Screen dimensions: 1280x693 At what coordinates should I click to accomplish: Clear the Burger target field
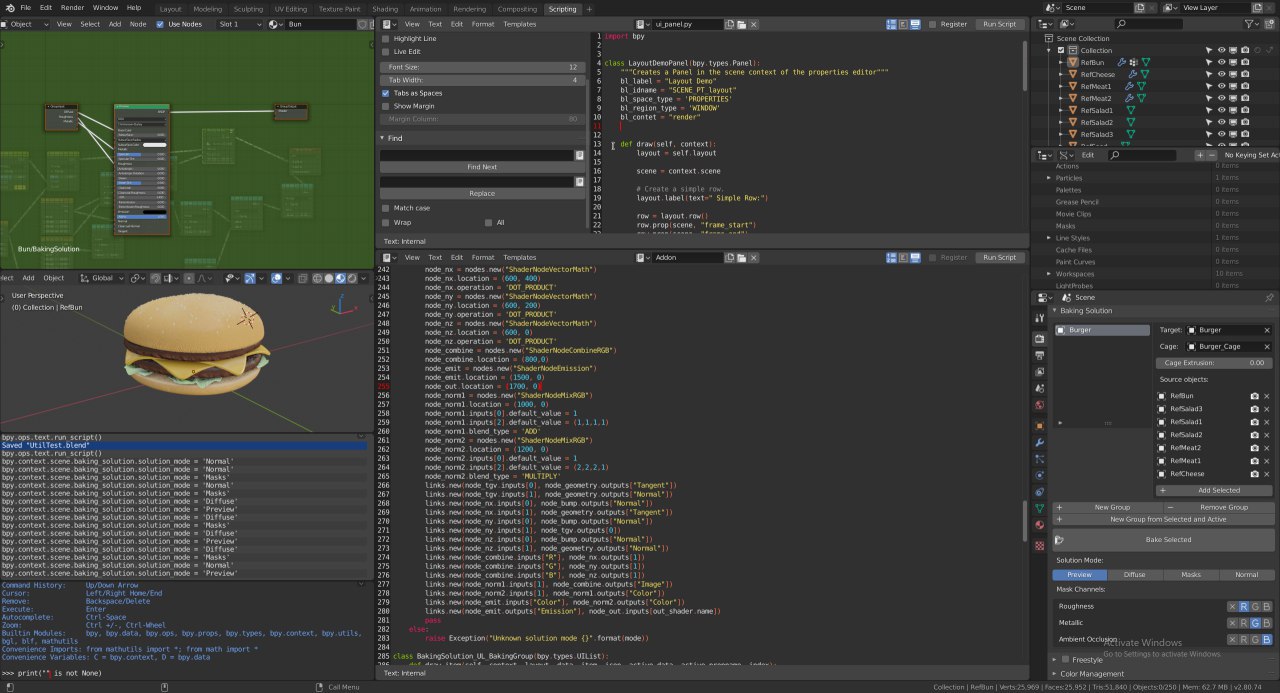[1267, 330]
